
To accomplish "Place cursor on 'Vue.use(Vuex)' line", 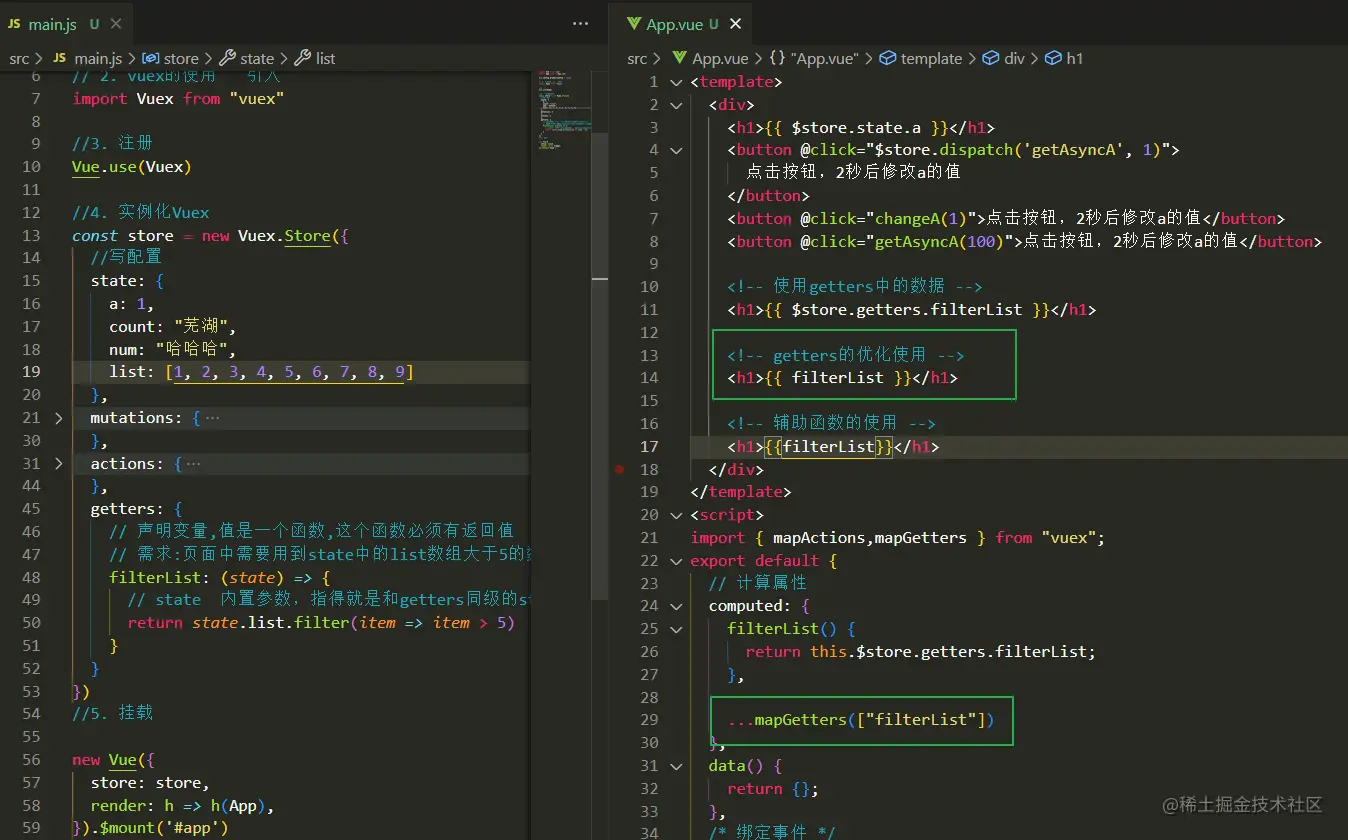I will coord(131,167).
